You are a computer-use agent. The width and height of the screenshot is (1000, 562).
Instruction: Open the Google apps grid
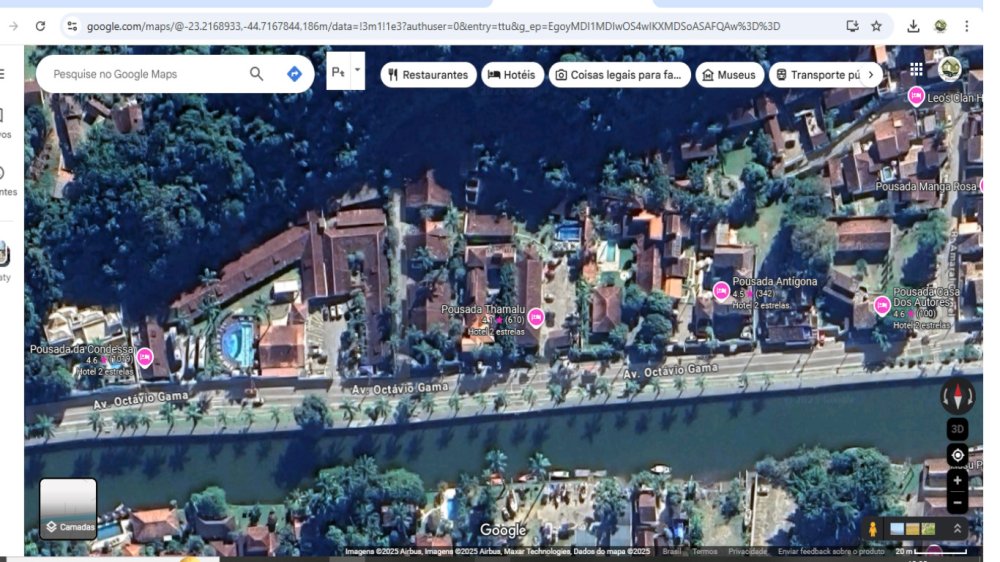[x=916, y=70]
